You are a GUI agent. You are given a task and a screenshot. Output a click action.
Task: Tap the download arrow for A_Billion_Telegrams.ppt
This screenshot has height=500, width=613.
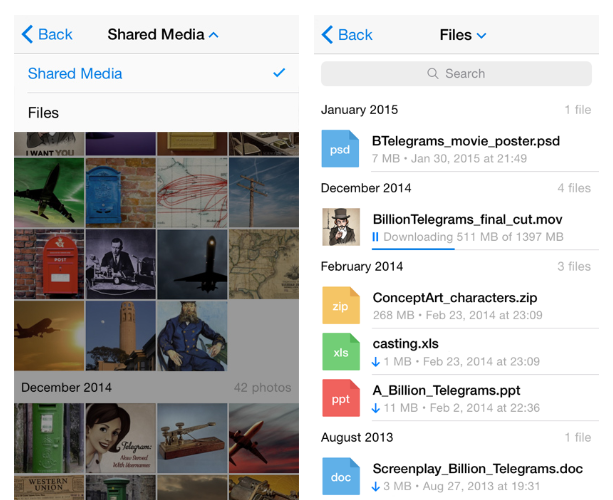coord(376,408)
